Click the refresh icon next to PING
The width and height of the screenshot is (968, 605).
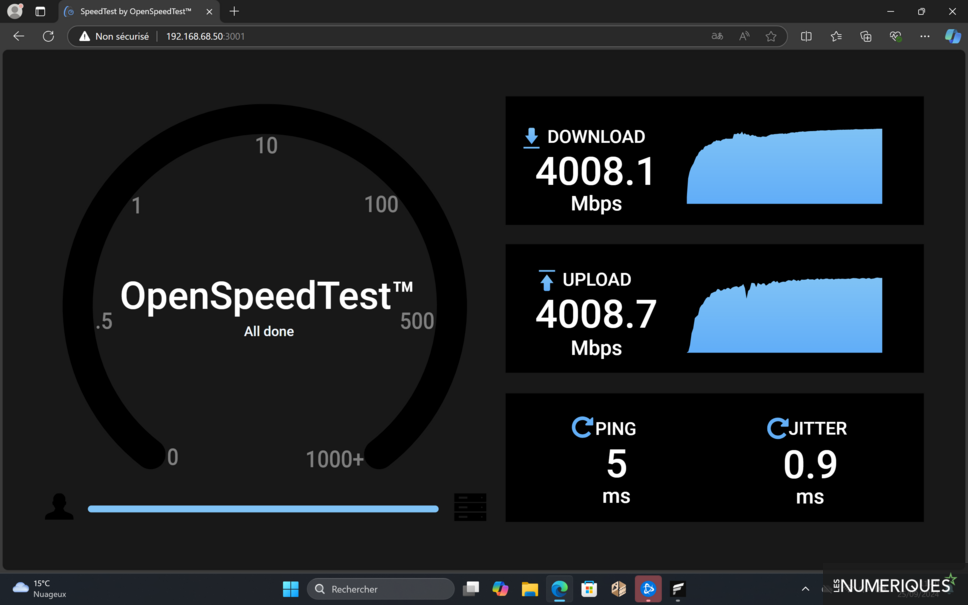(x=581, y=428)
